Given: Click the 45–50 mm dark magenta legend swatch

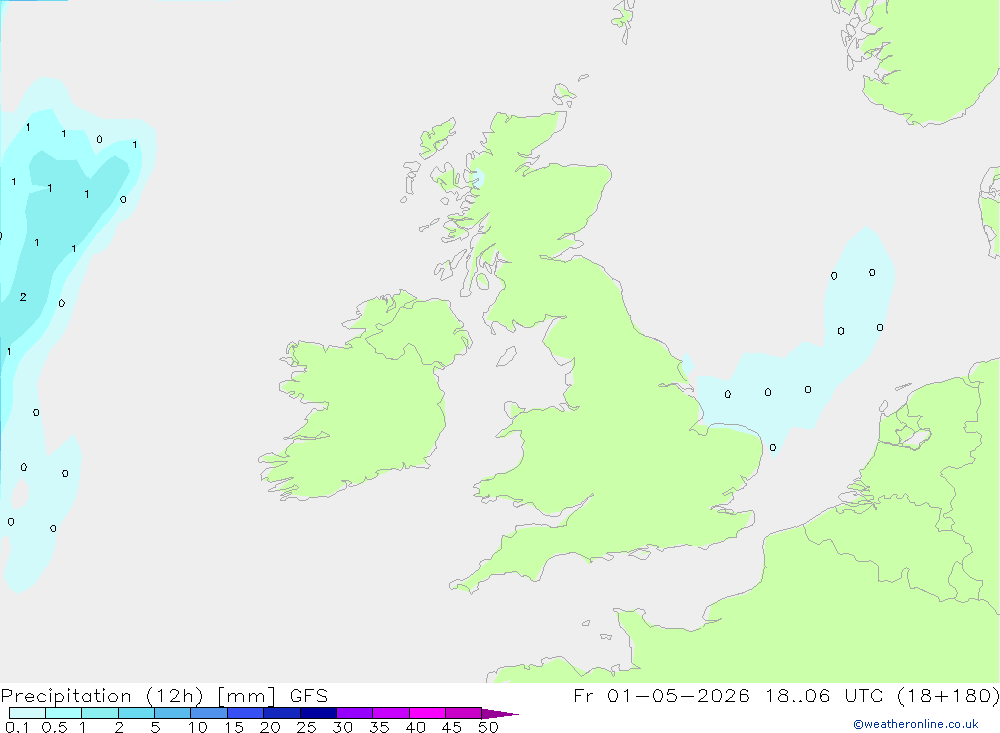Looking at the screenshot, I should (463, 713).
